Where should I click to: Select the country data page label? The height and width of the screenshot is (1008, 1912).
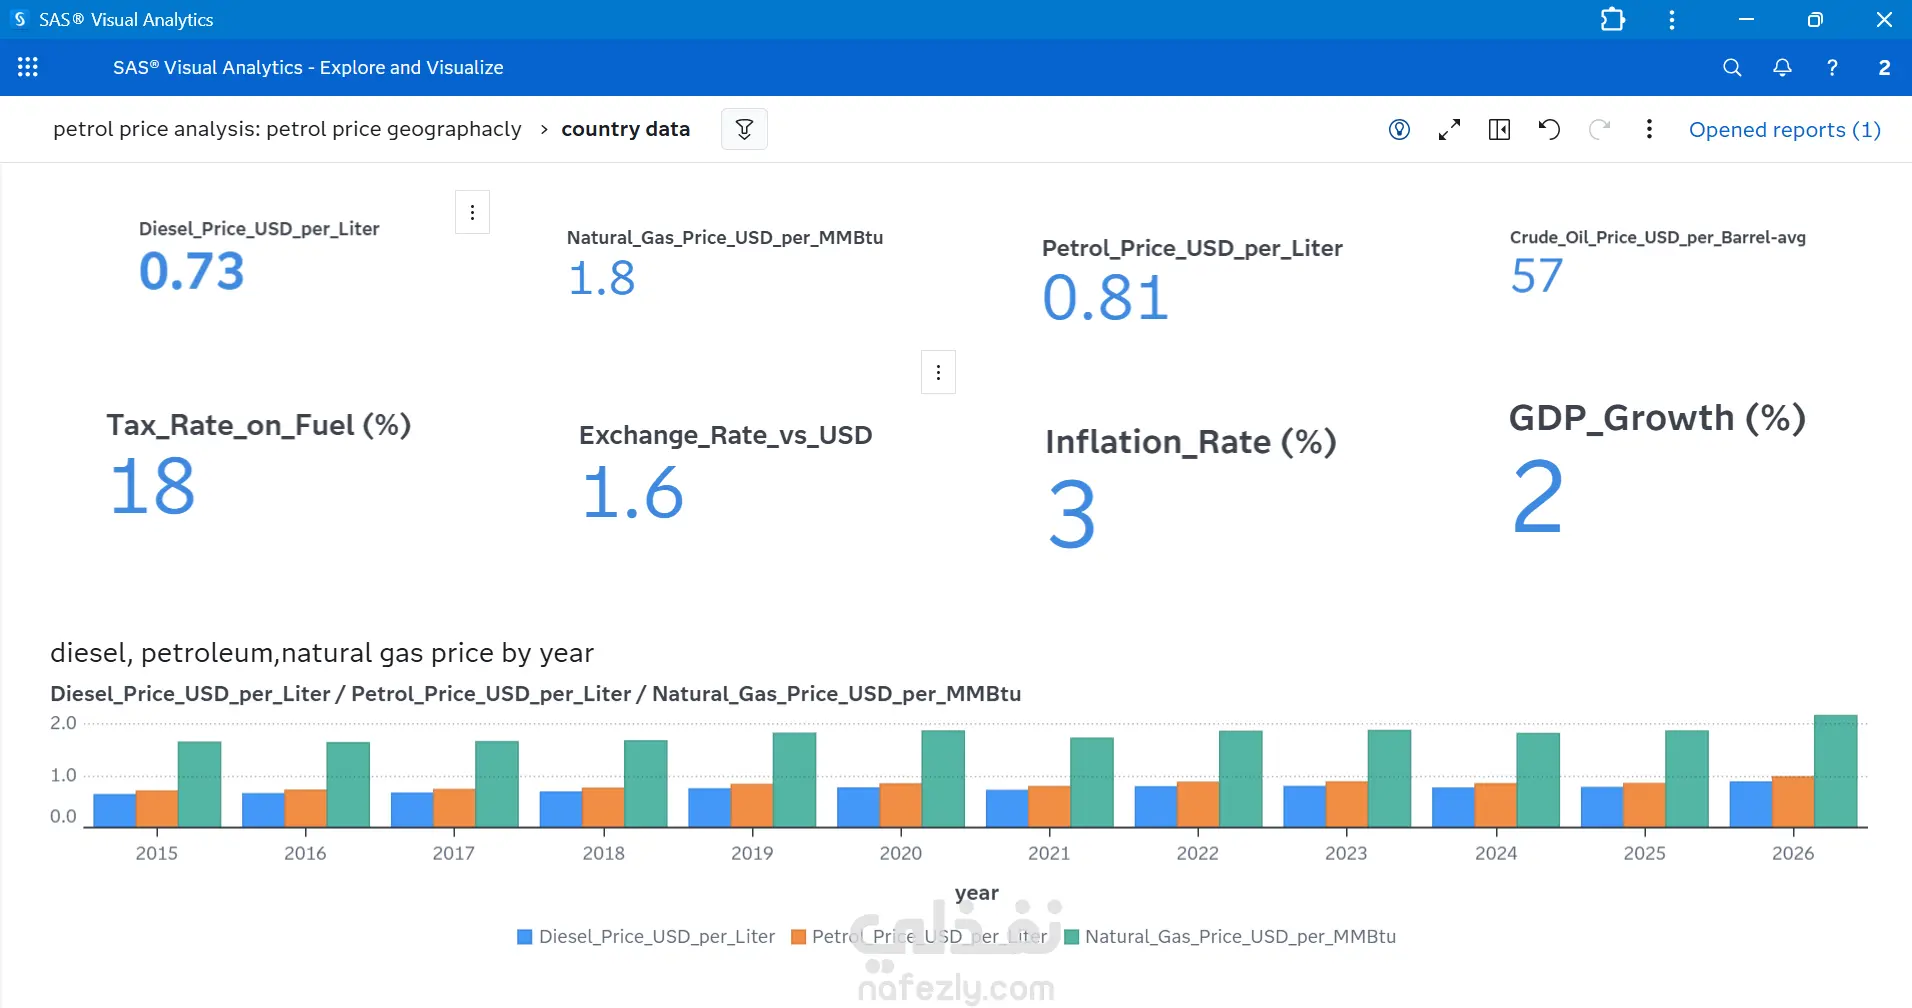tap(625, 129)
